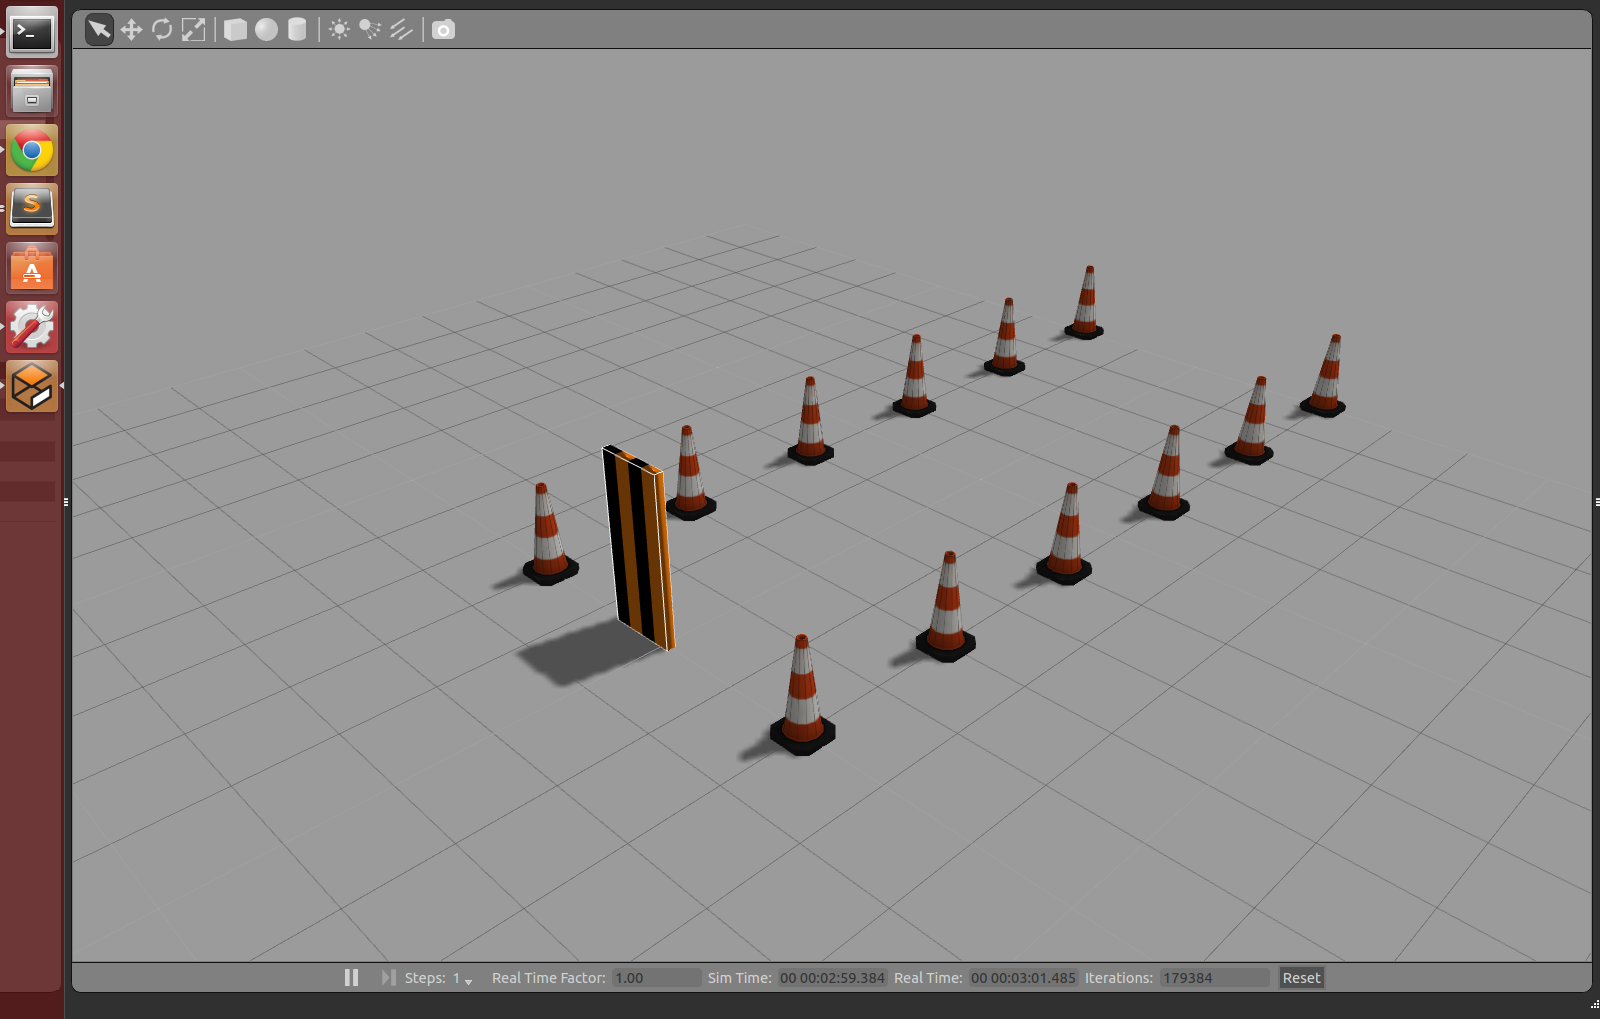Insert a sphere shape
Screen dimensions: 1600x1019
pos(266,30)
